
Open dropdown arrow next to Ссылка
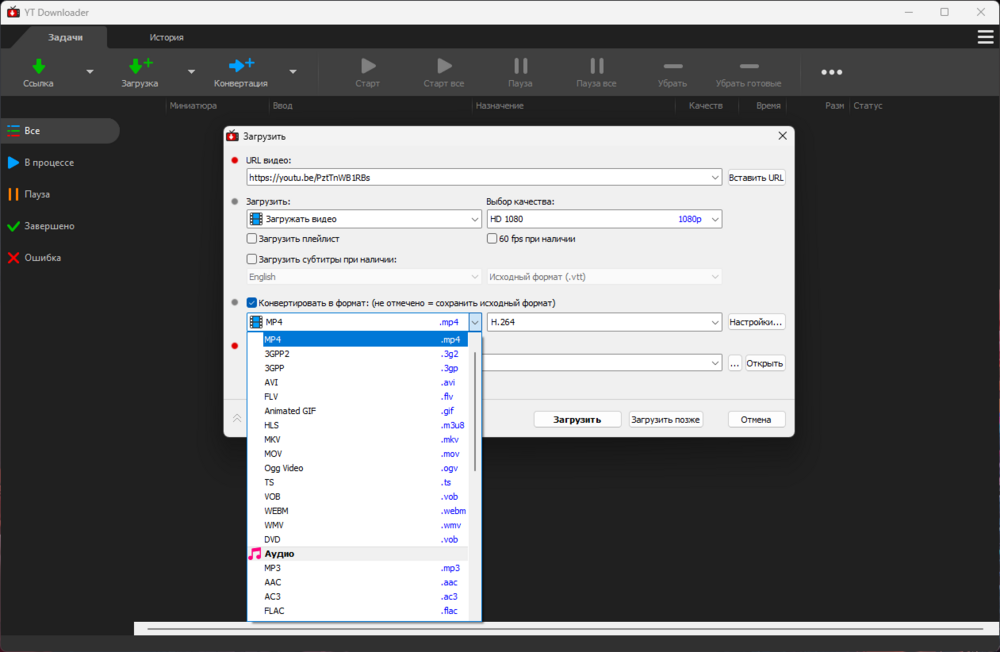[x=90, y=72]
